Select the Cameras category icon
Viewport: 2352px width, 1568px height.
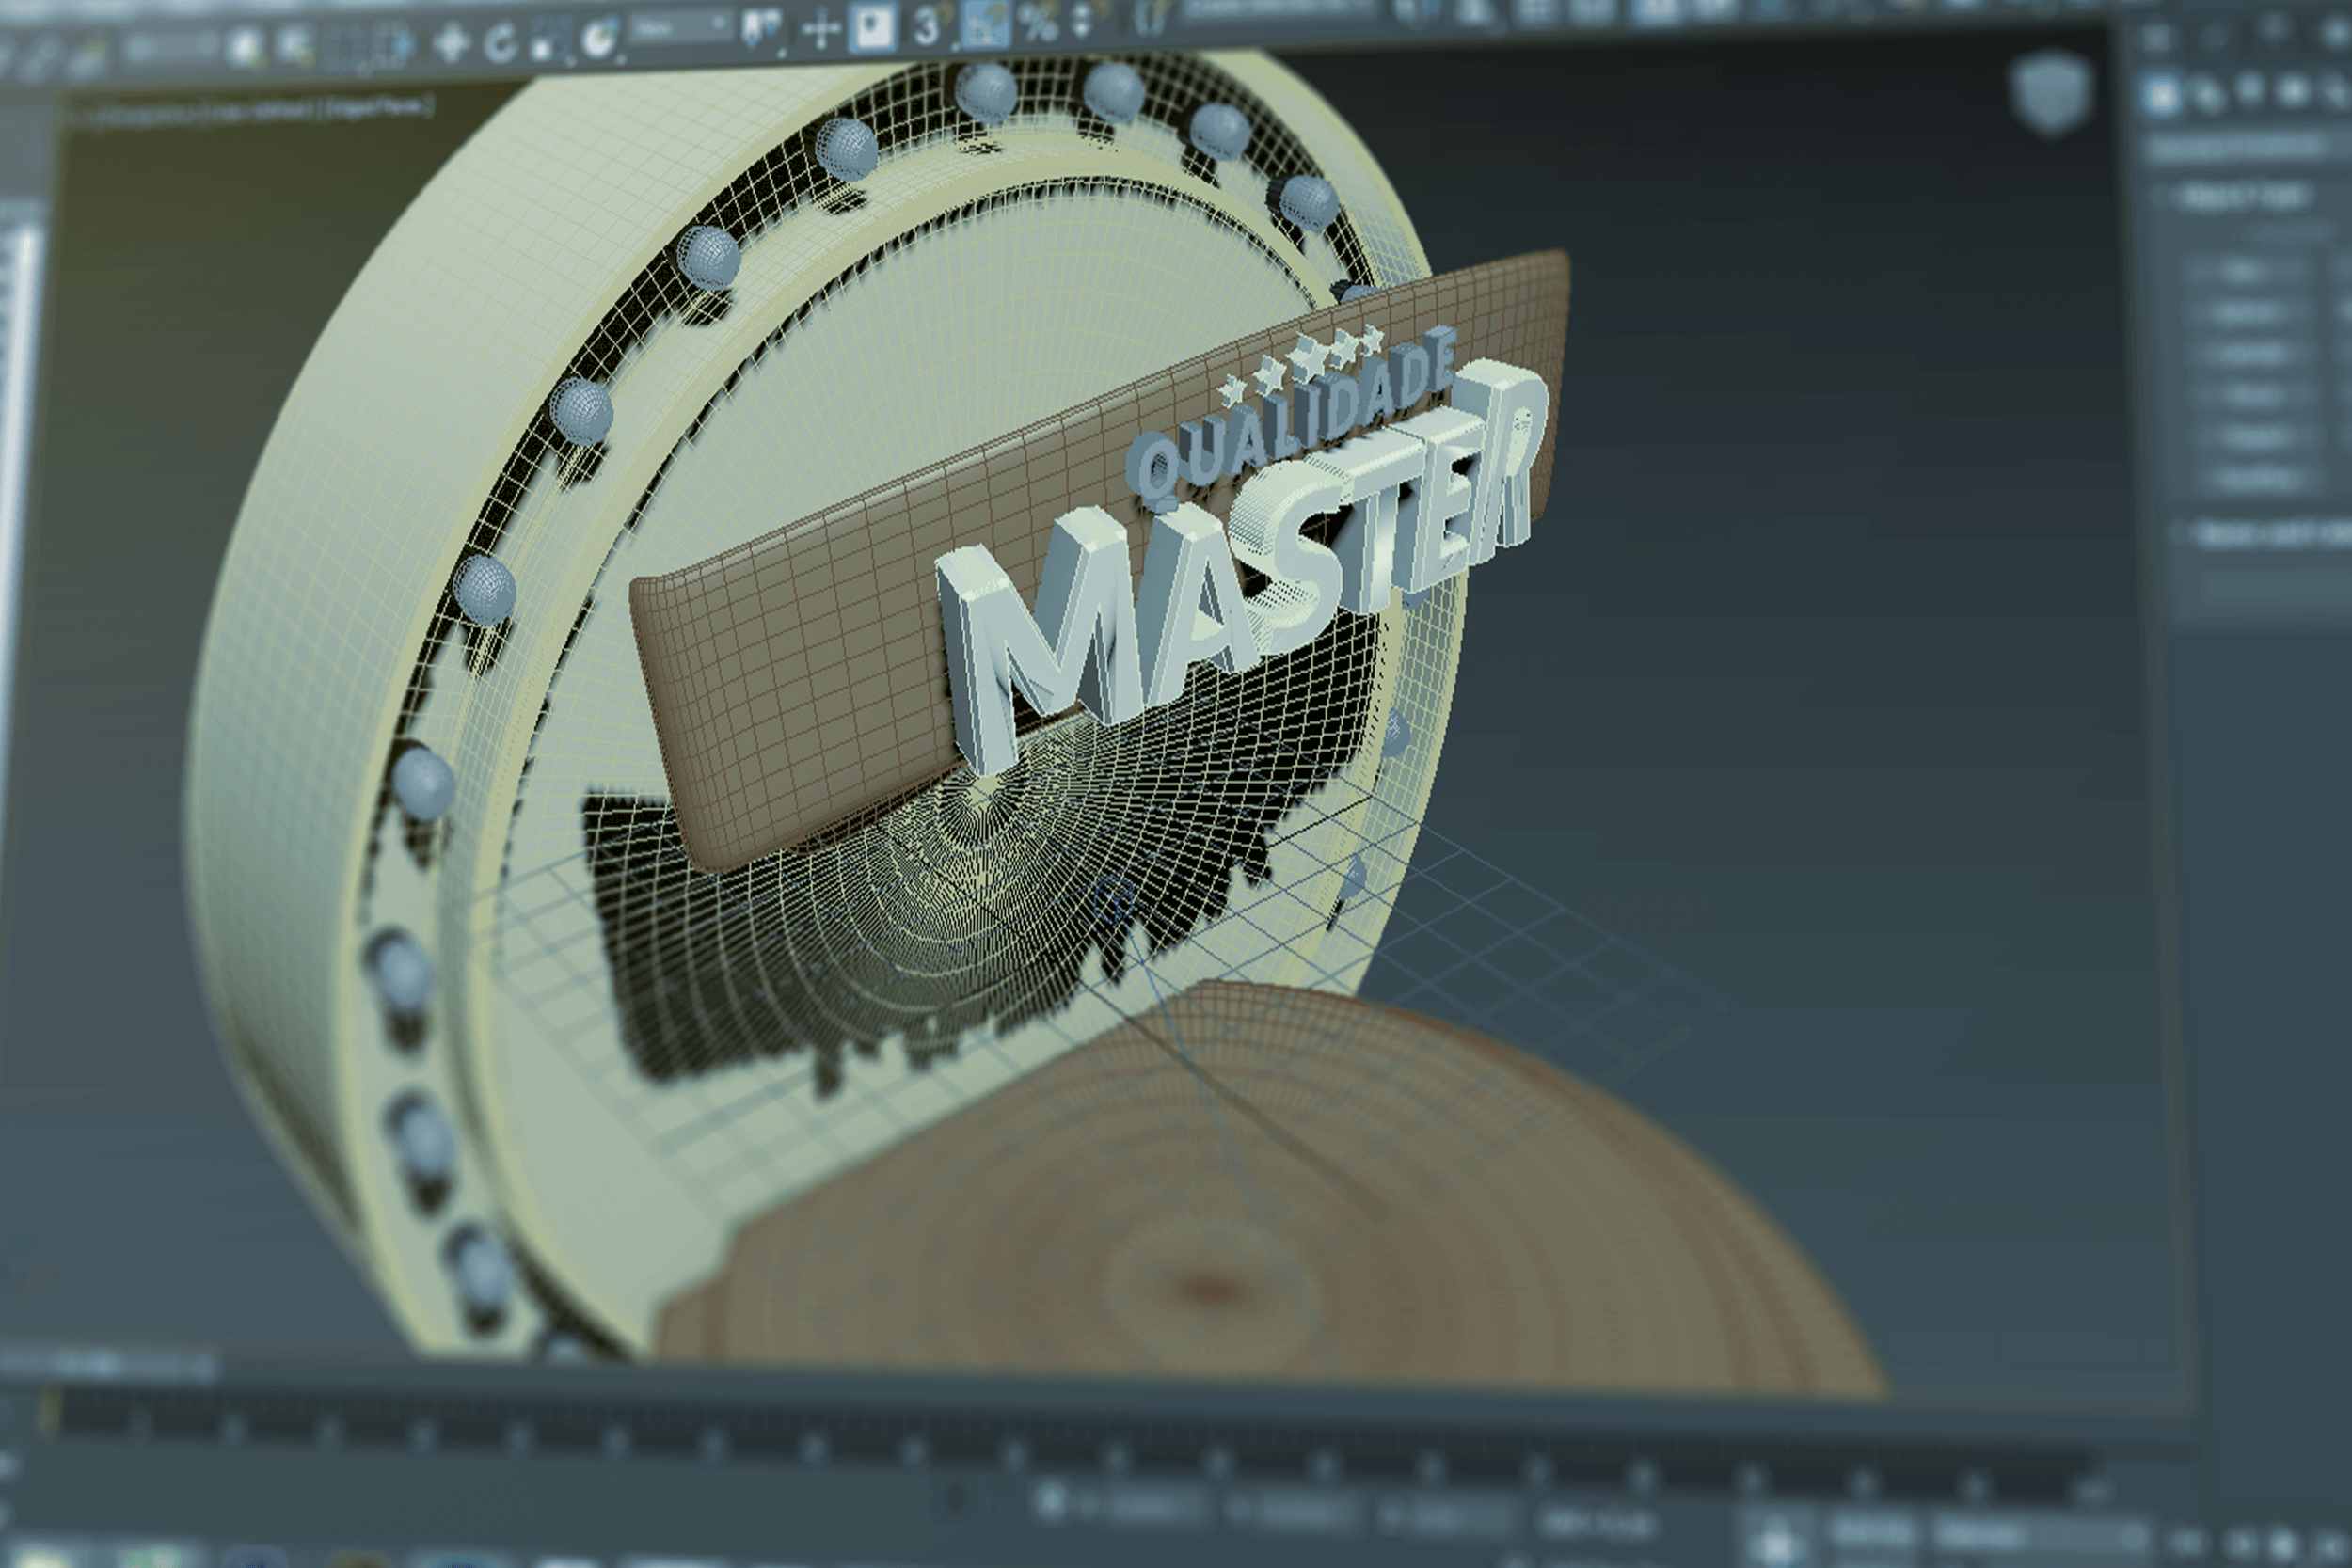tap(2293, 91)
